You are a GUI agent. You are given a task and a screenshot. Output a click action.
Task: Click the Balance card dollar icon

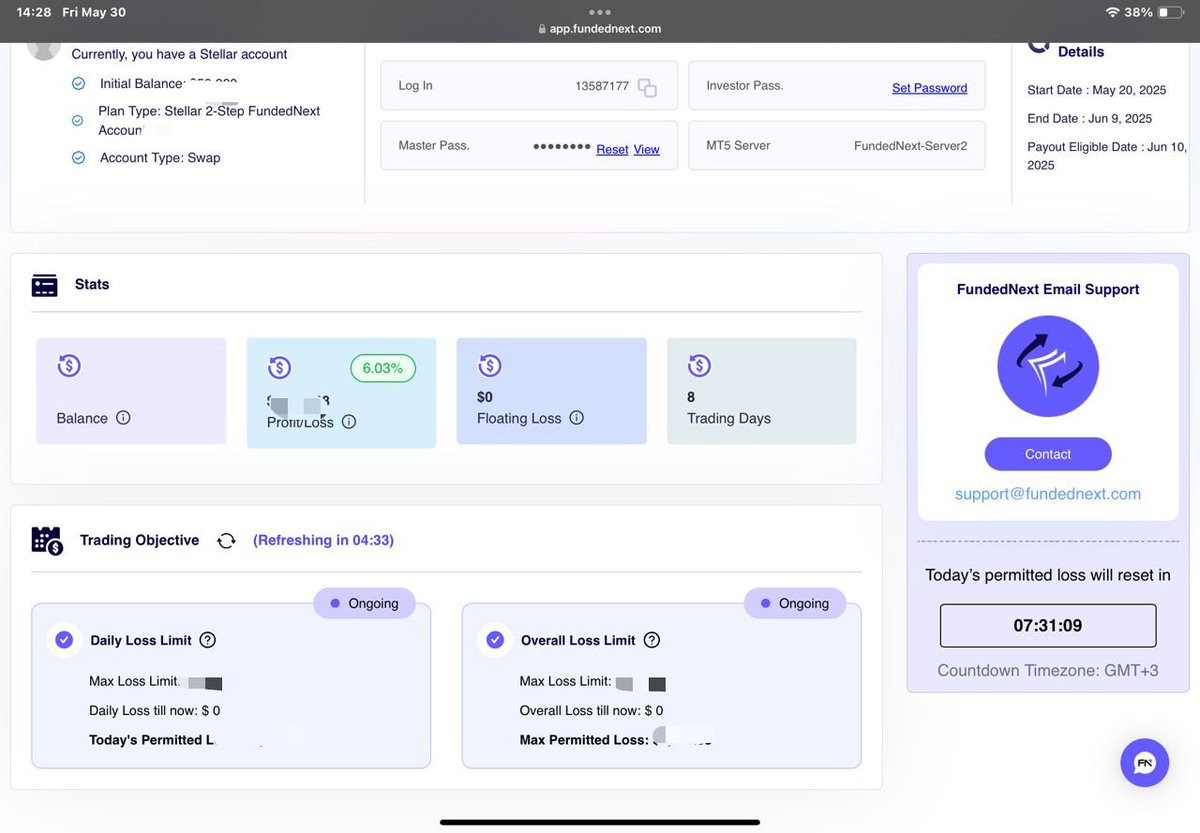point(69,366)
